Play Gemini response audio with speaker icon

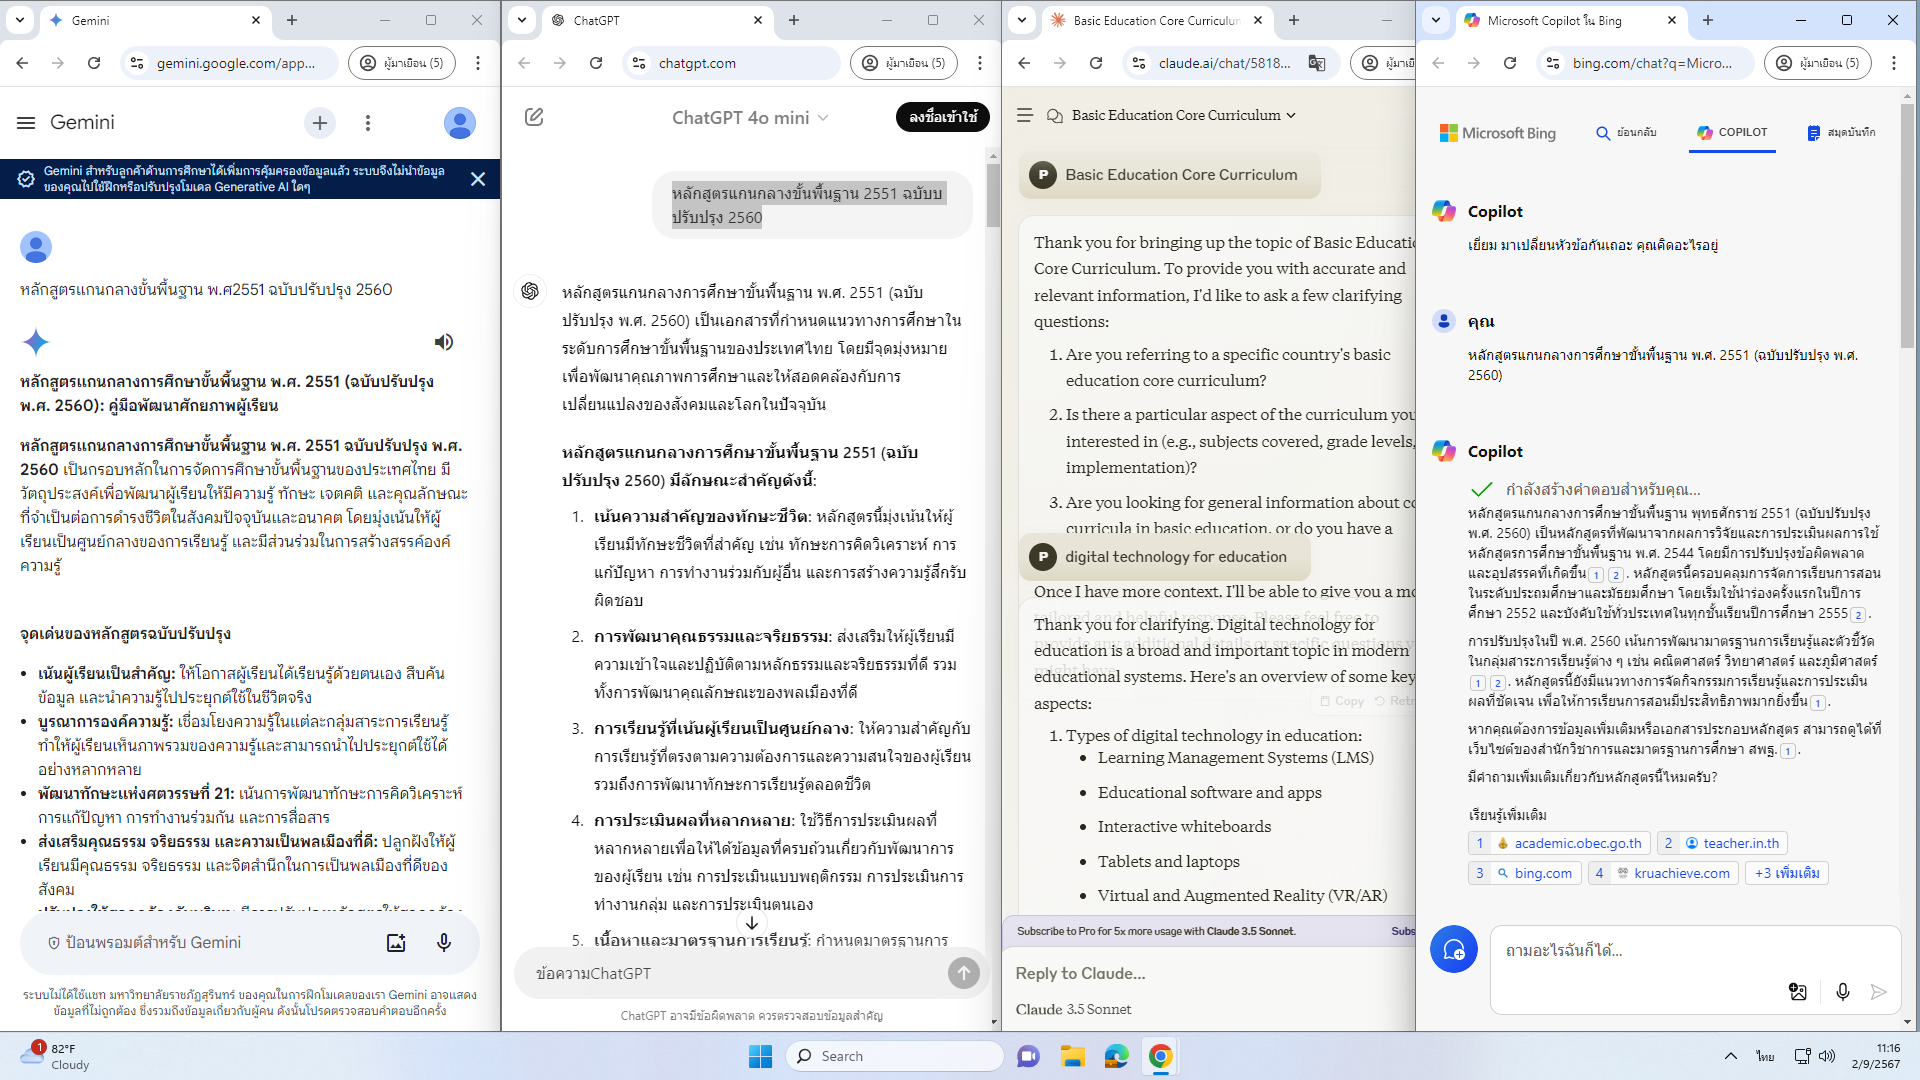[x=444, y=342]
